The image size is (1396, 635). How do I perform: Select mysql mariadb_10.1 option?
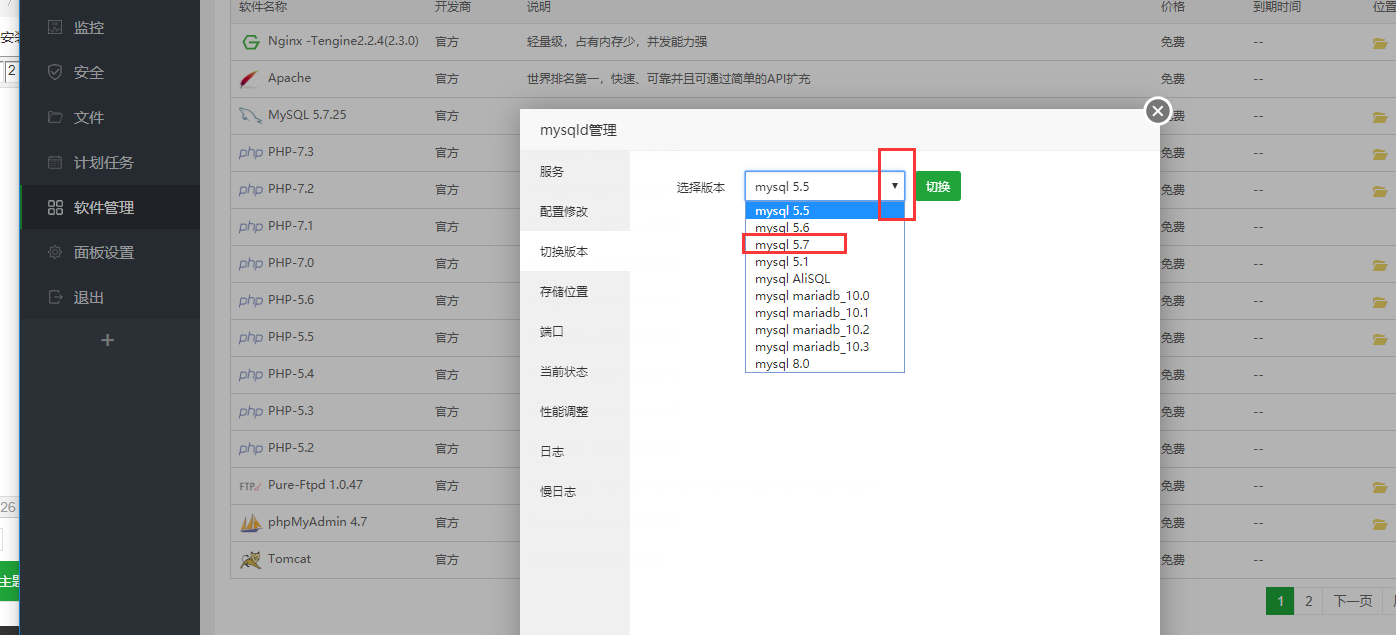pyautogui.click(x=825, y=313)
